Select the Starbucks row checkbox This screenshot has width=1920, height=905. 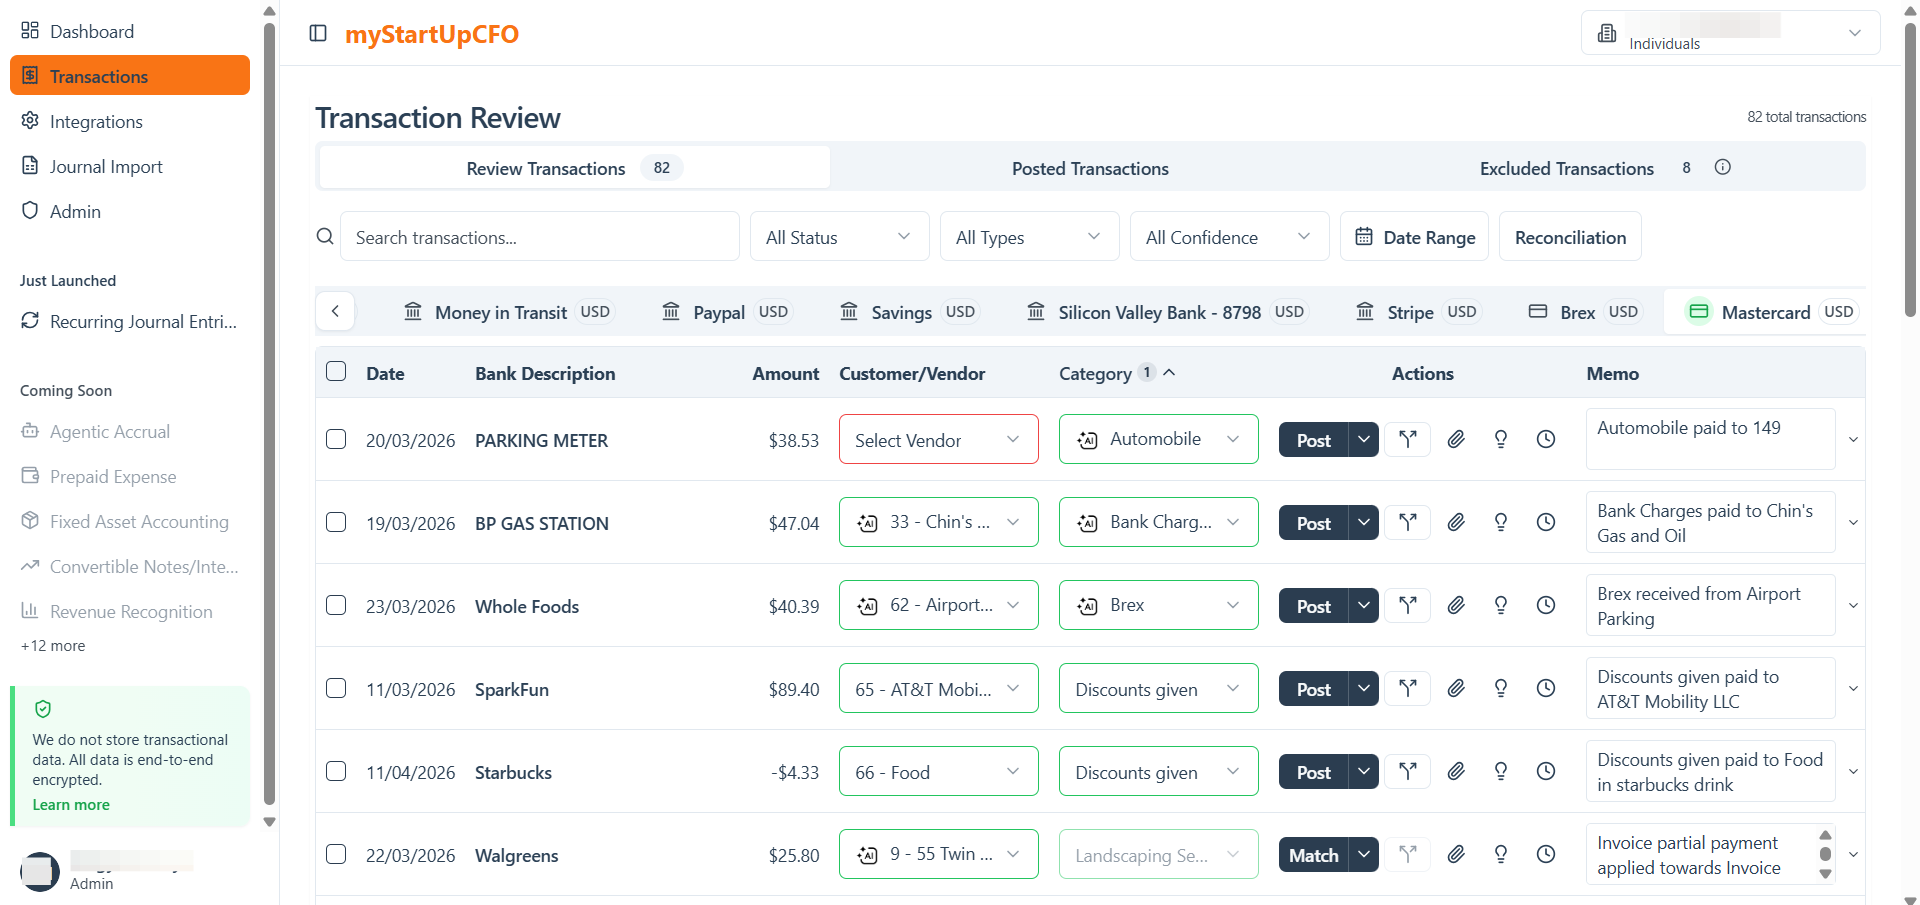point(336,771)
